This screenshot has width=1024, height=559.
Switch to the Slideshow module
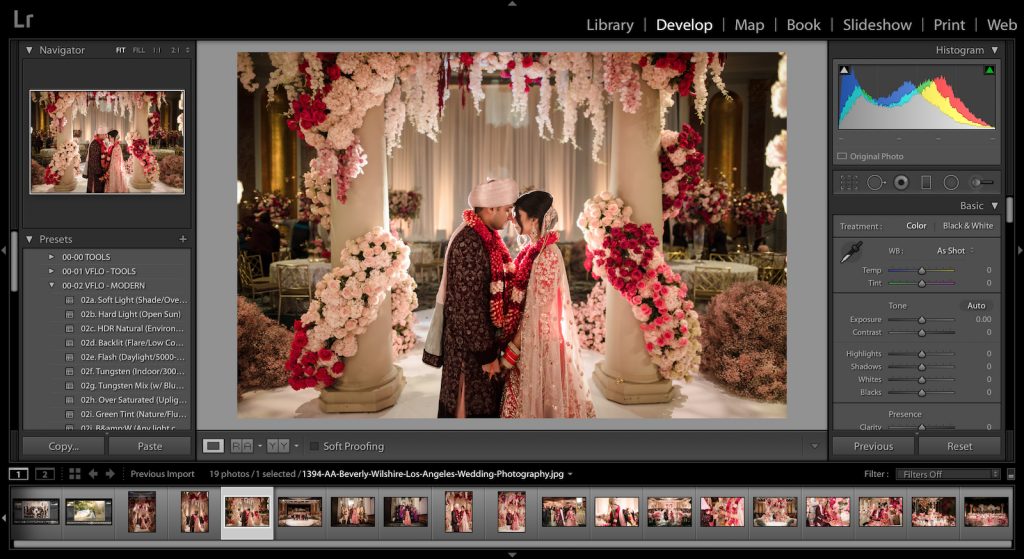(877, 25)
